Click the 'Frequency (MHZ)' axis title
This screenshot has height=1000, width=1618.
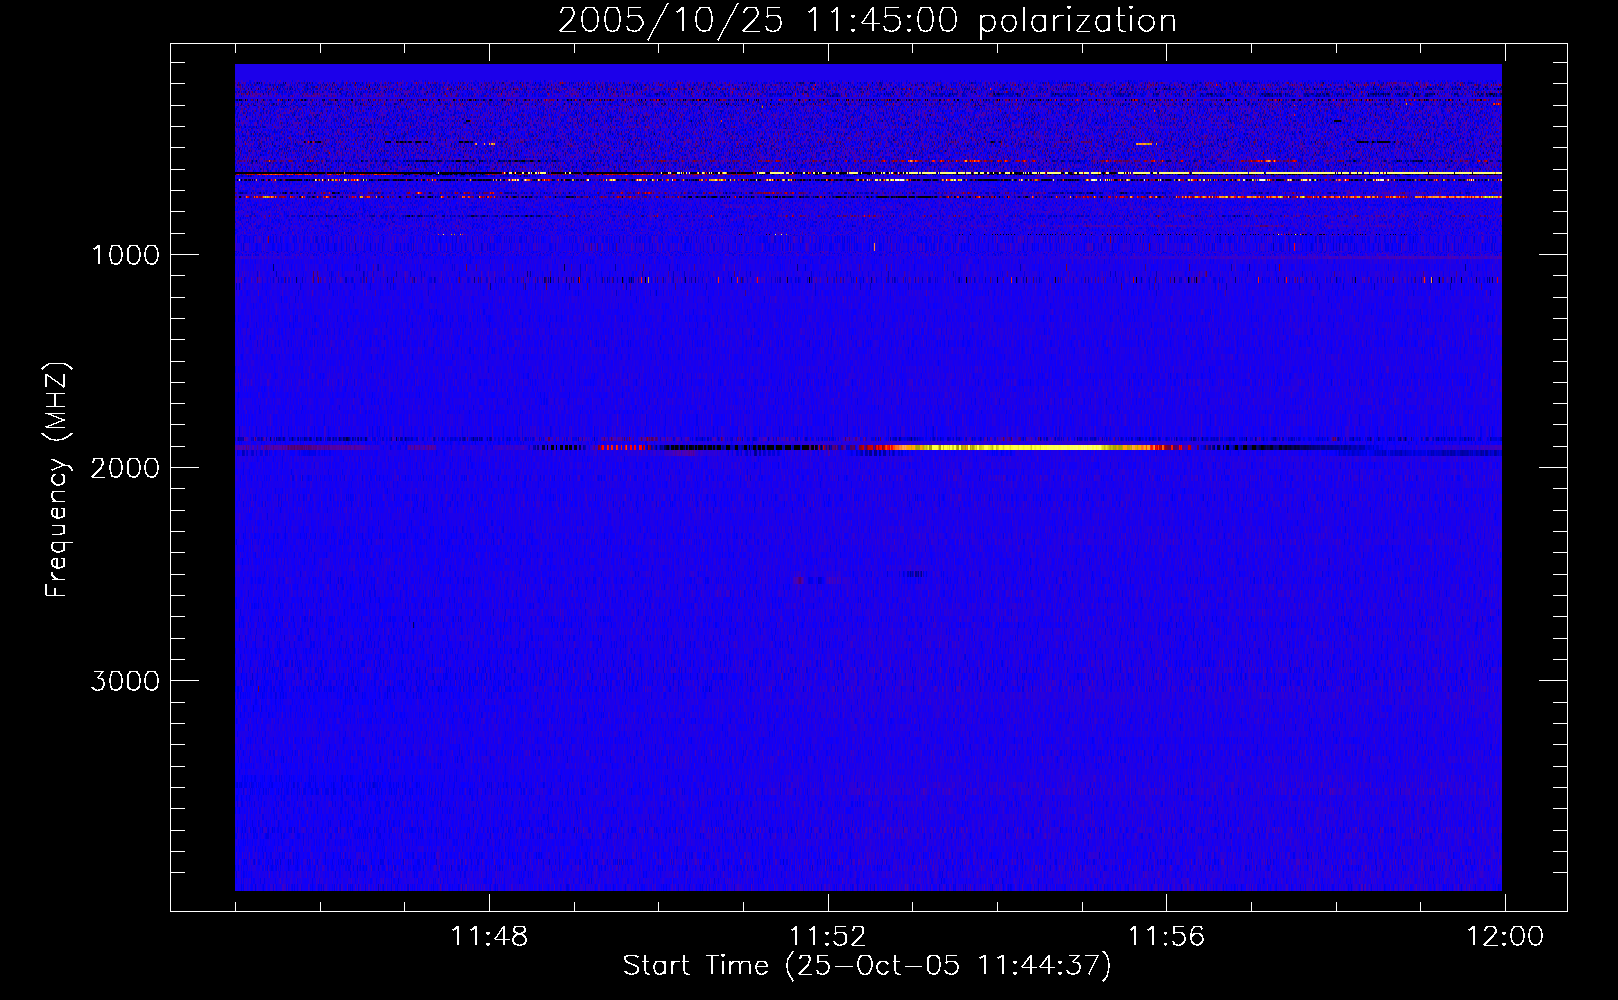tap(57, 480)
